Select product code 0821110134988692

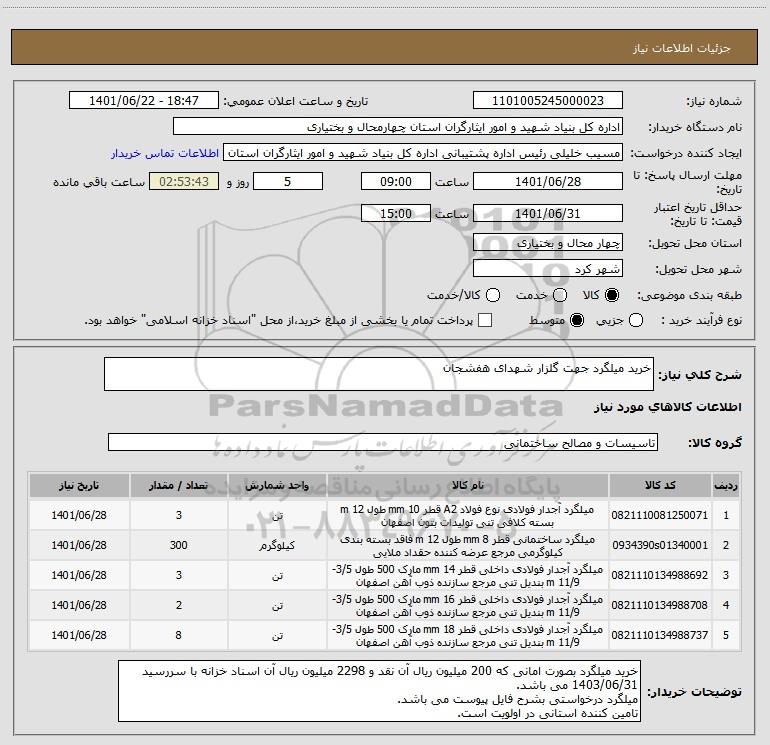click(x=660, y=575)
